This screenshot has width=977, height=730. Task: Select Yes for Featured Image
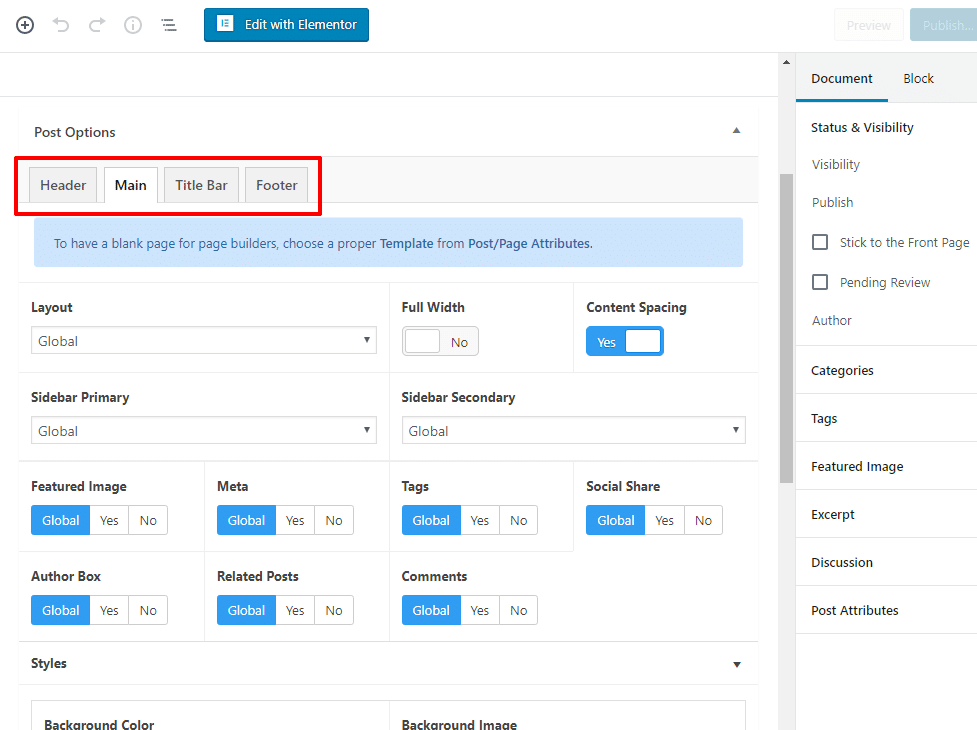click(109, 520)
